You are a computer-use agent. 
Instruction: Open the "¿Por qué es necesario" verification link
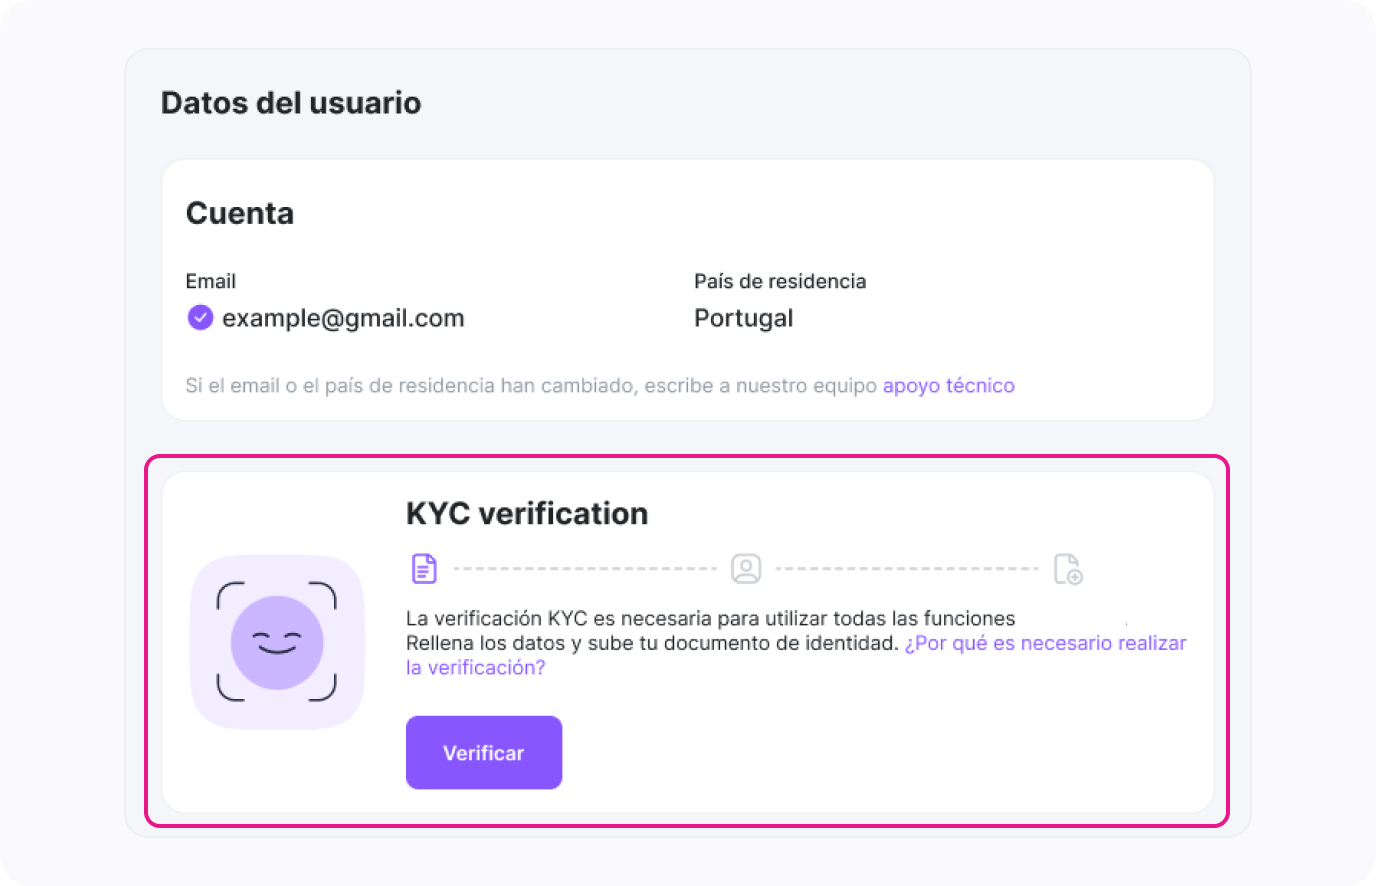1045,643
